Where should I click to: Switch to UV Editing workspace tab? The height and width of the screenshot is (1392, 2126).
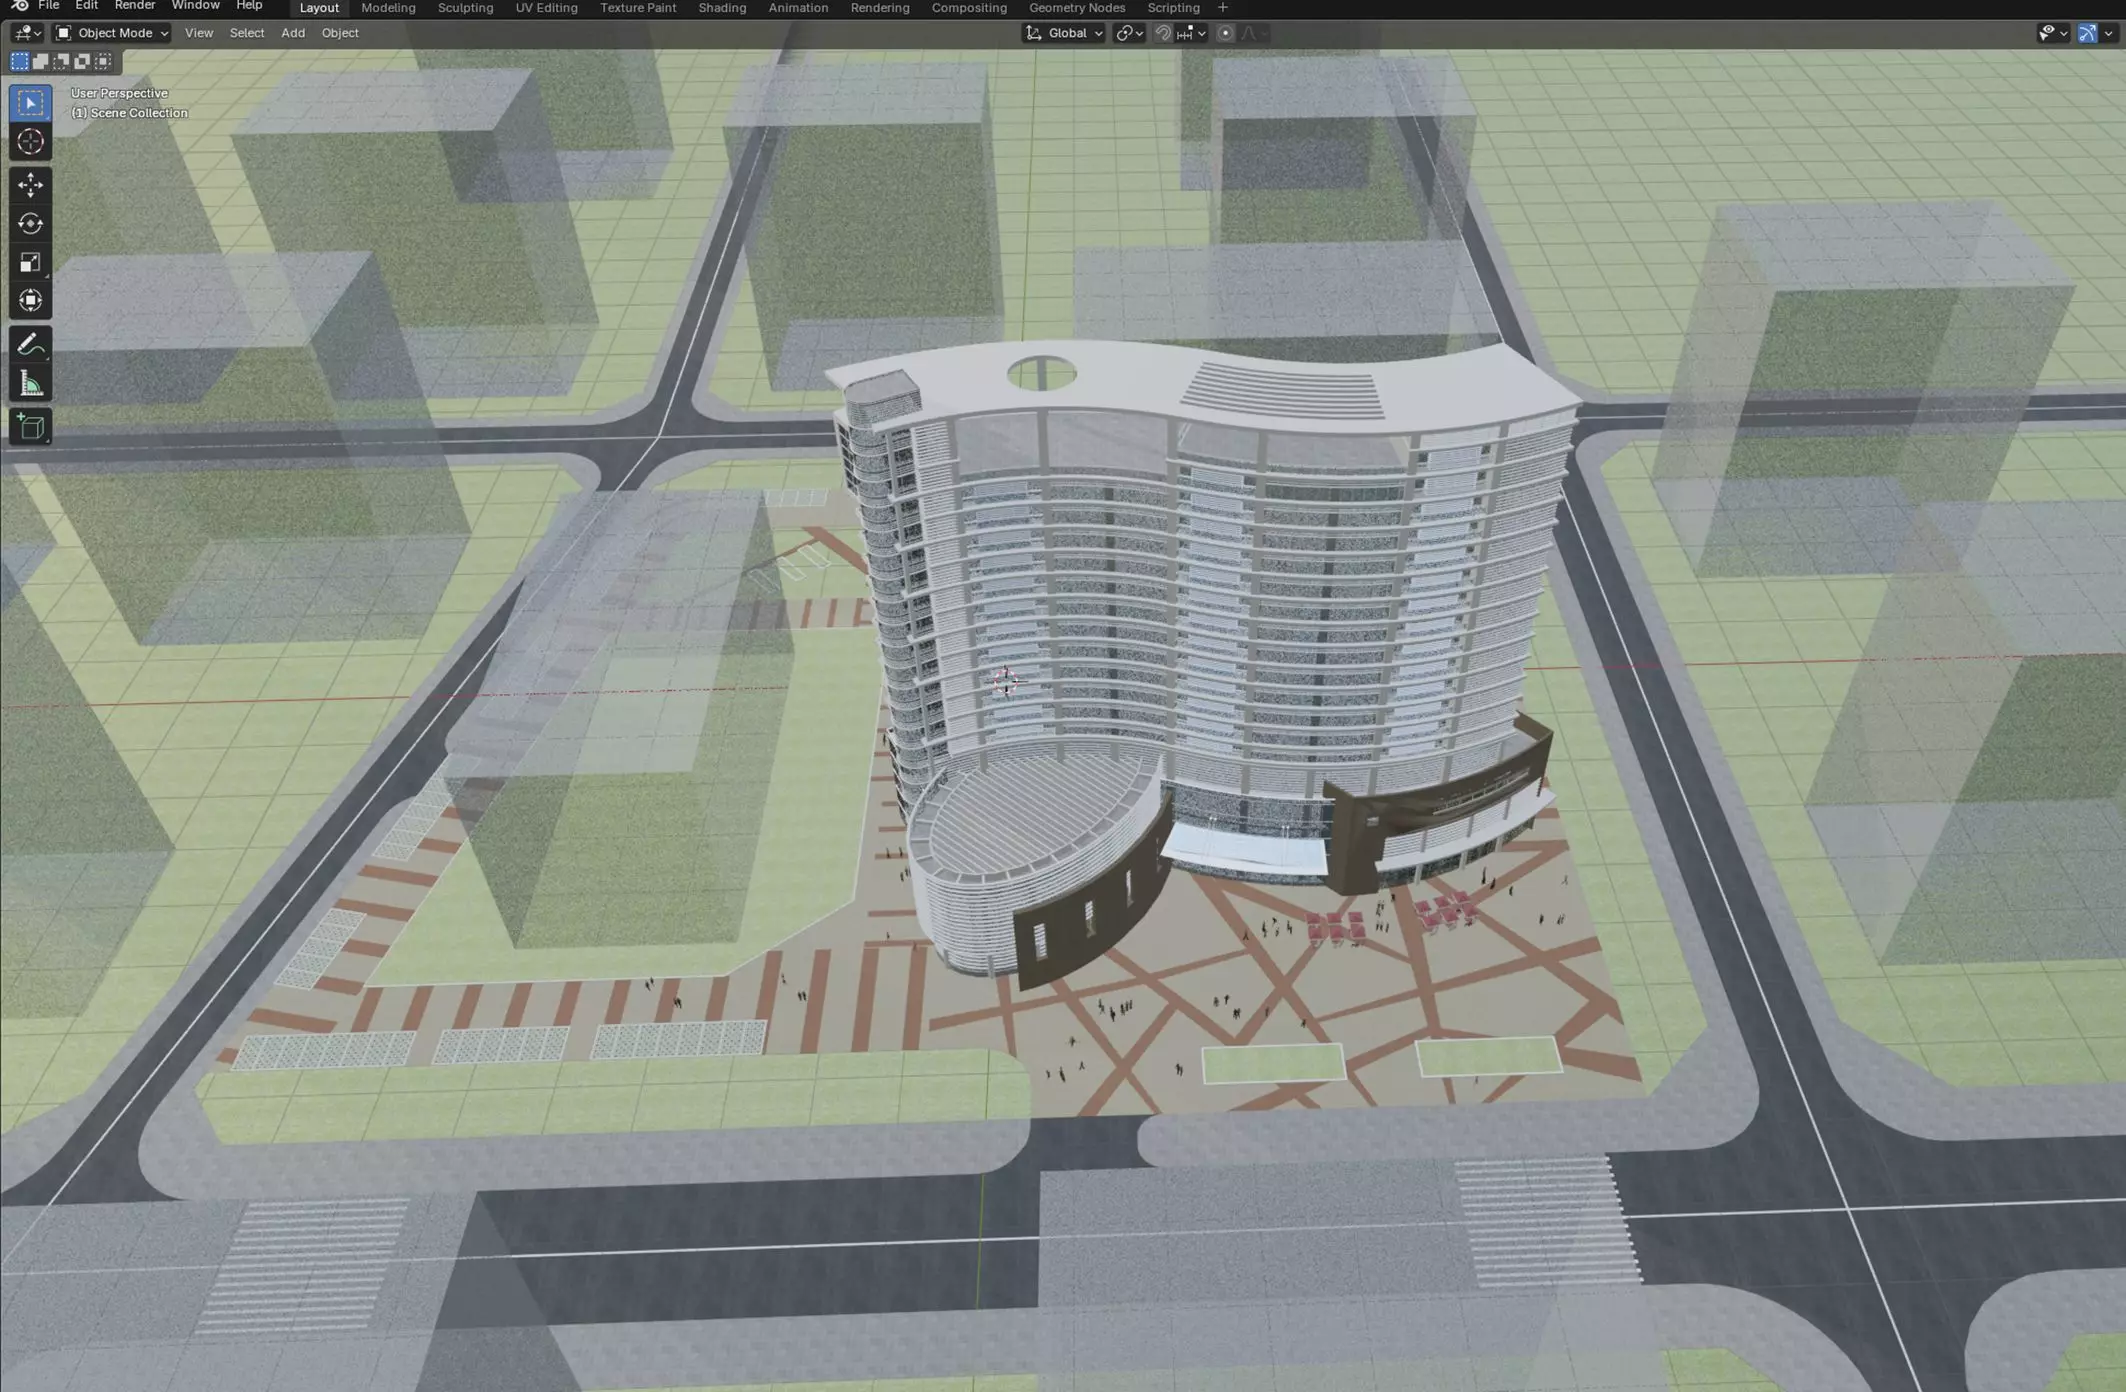click(546, 8)
